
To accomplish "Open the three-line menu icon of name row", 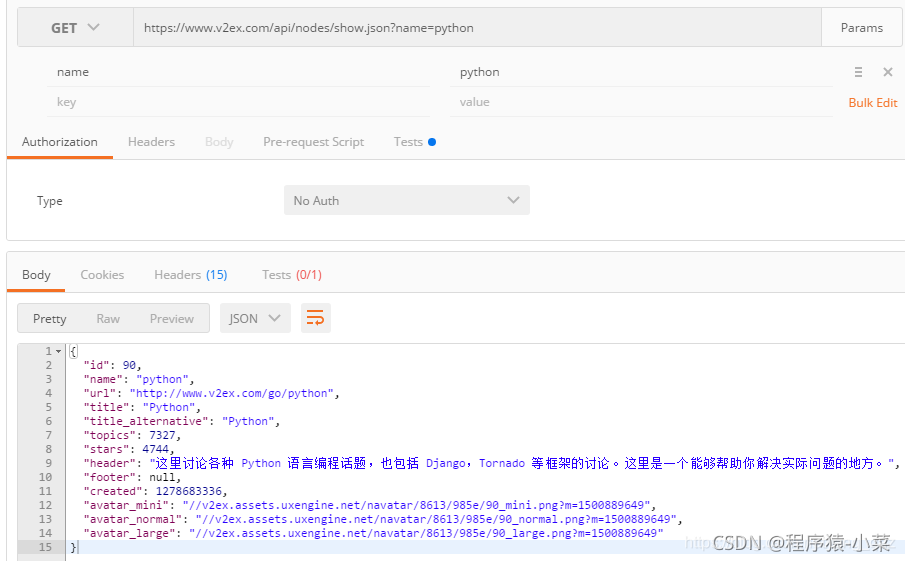I will coord(858,72).
